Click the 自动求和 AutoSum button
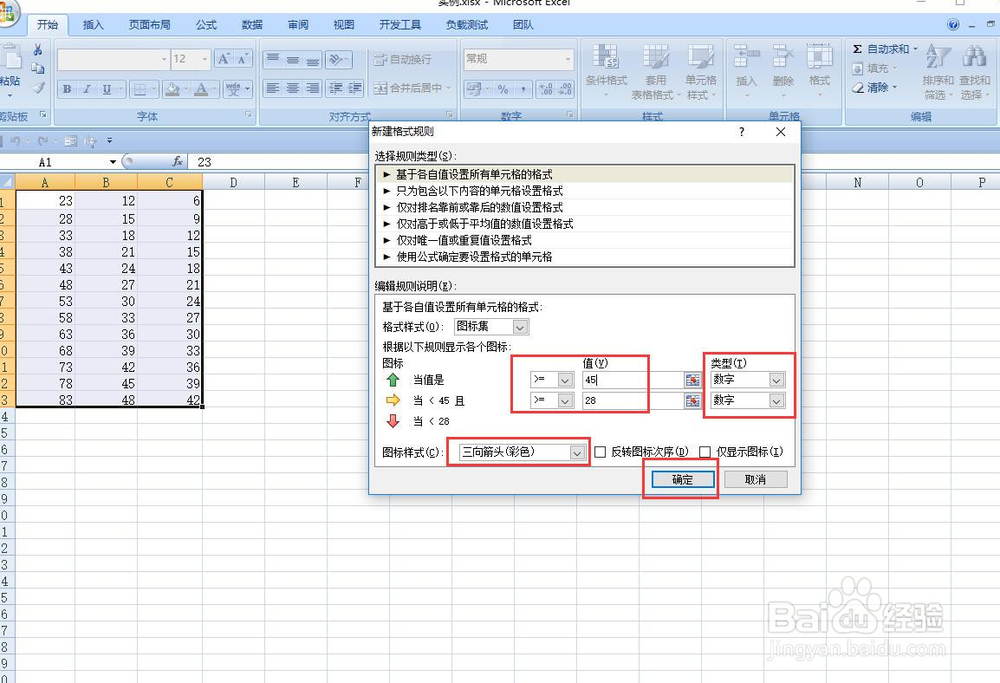Screen dimensions: 1000x683 (x=885, y=49)
